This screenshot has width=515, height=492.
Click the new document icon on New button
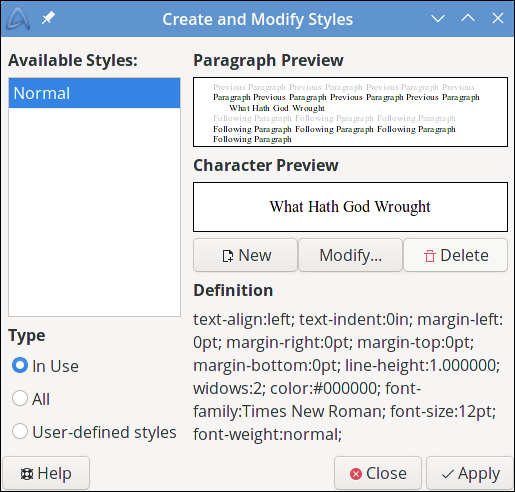pos(228,256)
